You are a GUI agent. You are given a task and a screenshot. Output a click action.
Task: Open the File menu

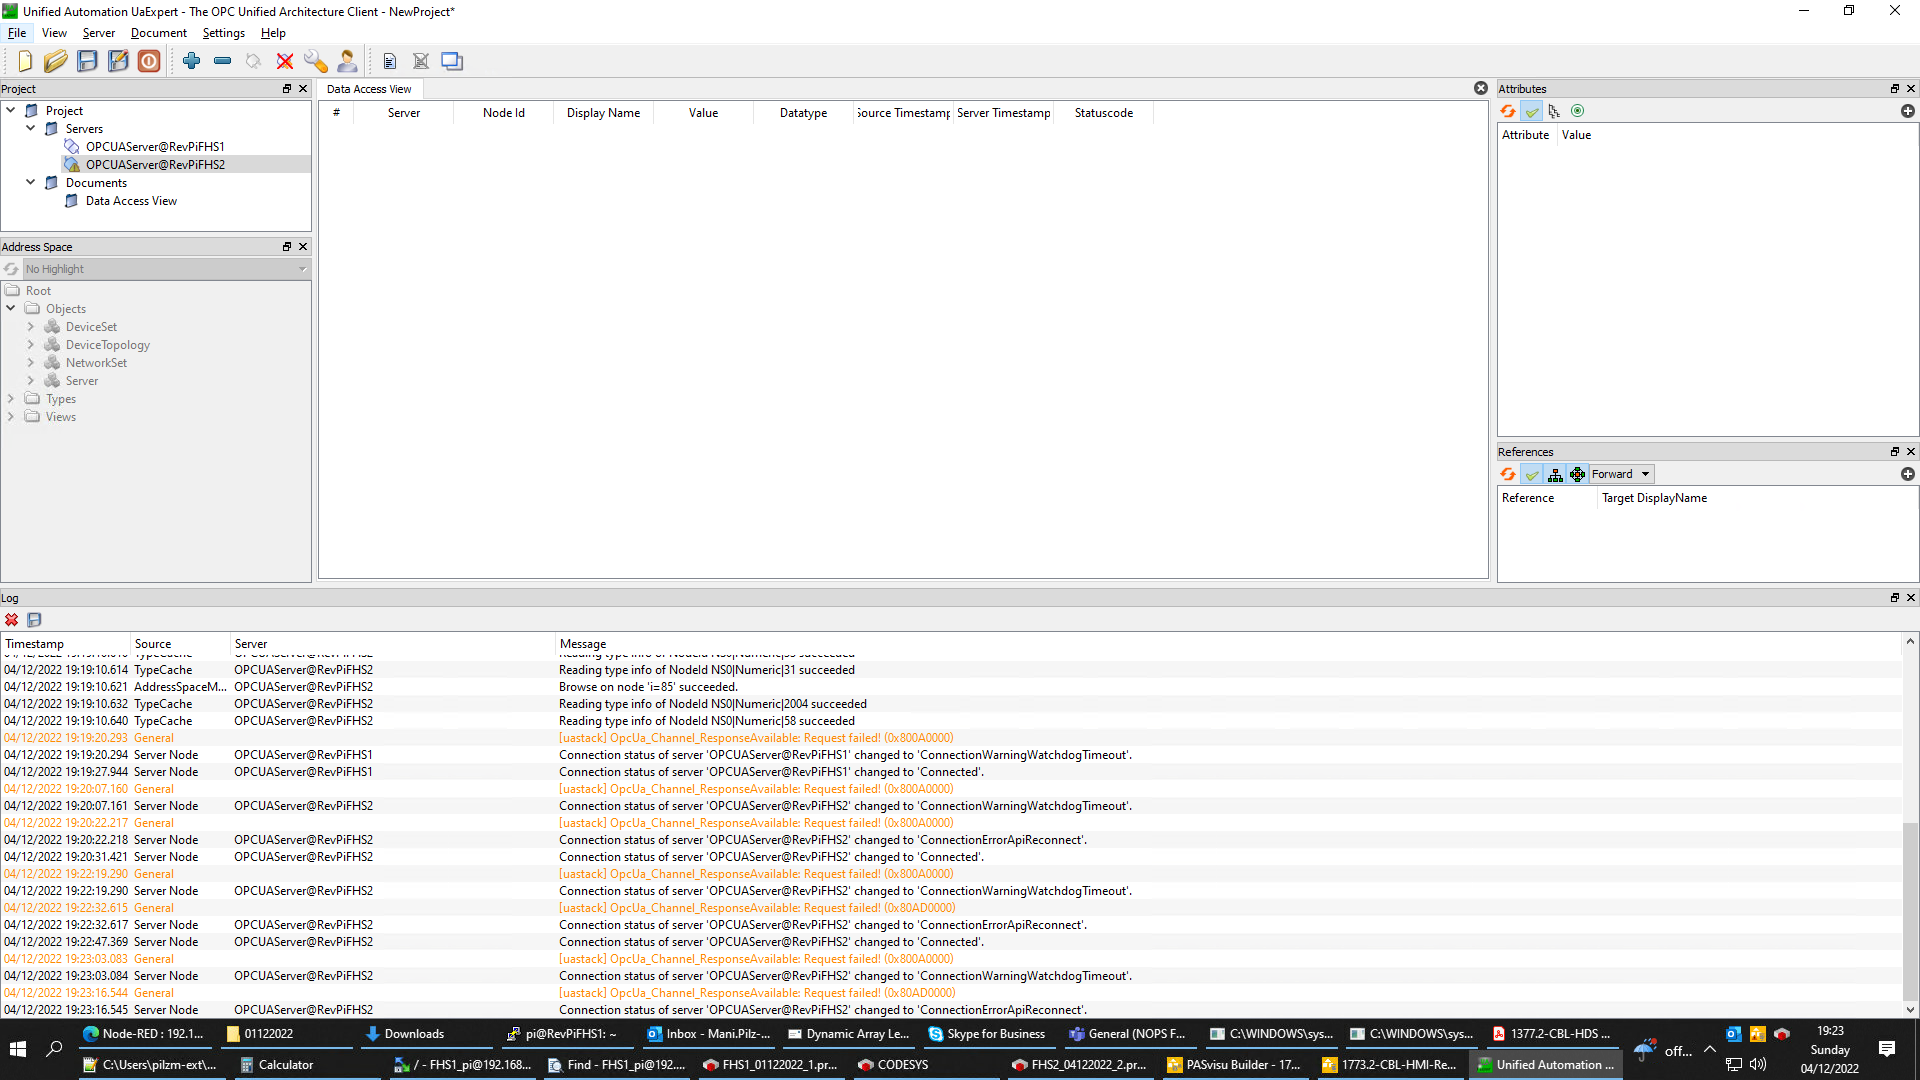tap(17, 33)
